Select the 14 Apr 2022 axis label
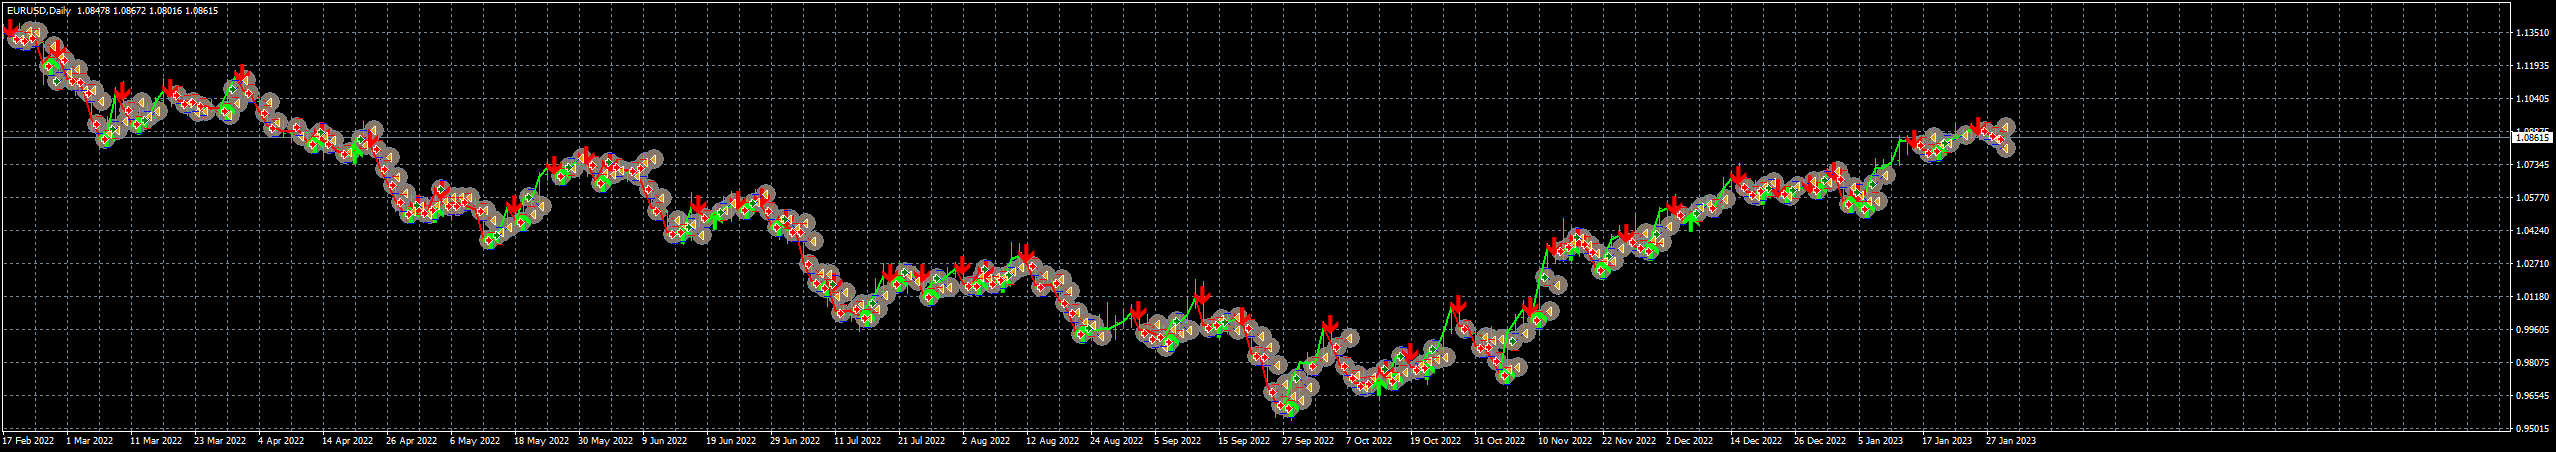The height and width of the screenshot is (452, 2556). 347,440
